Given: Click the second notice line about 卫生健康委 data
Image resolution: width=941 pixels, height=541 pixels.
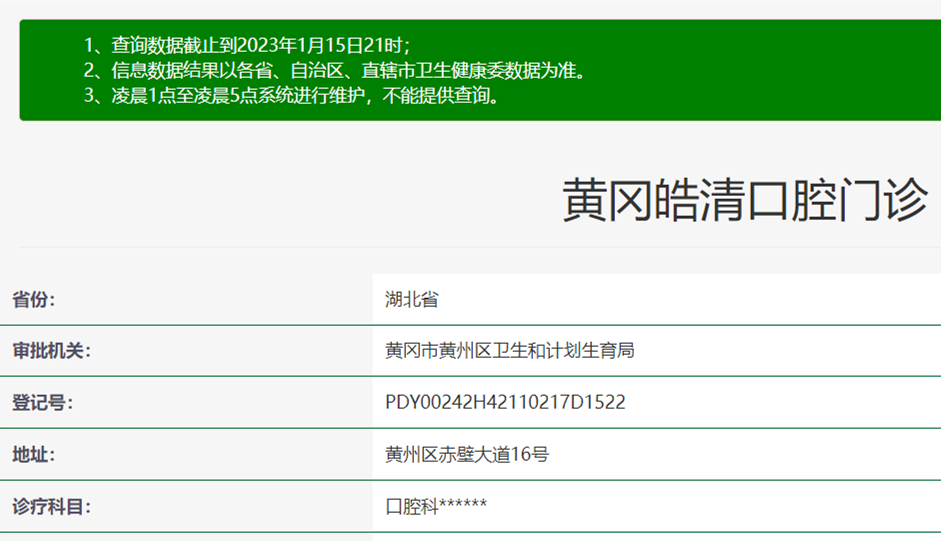Looking at the screenshot, I should (335, 71).
